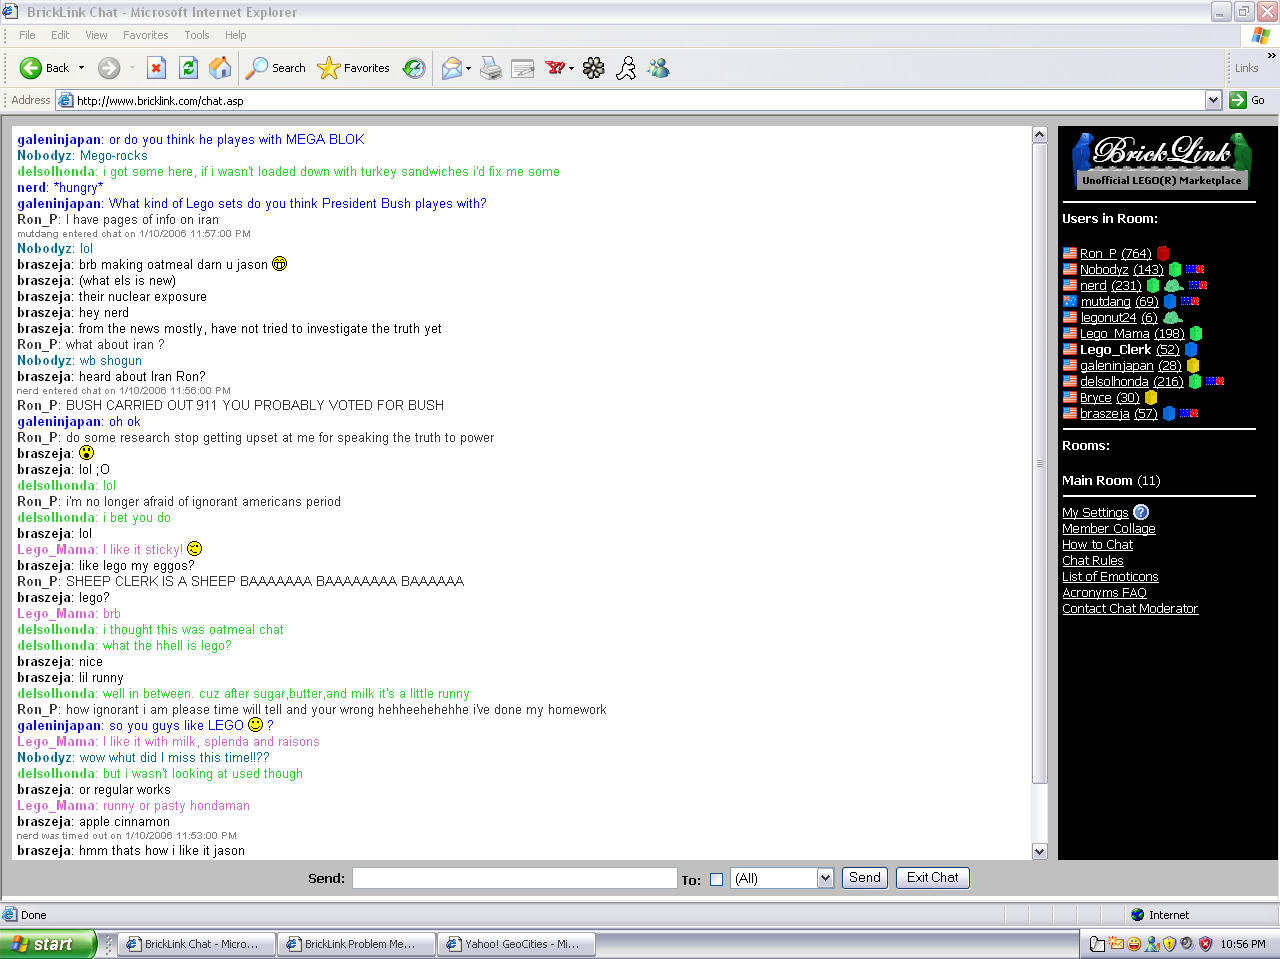
Task: Click the Stop toolbar icon
Action: coord(156,68)
